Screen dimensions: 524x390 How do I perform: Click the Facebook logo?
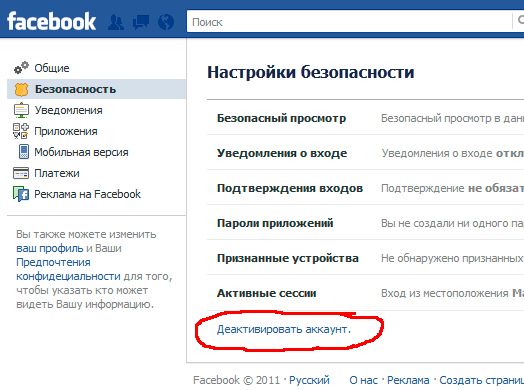(x=51, y=21)
